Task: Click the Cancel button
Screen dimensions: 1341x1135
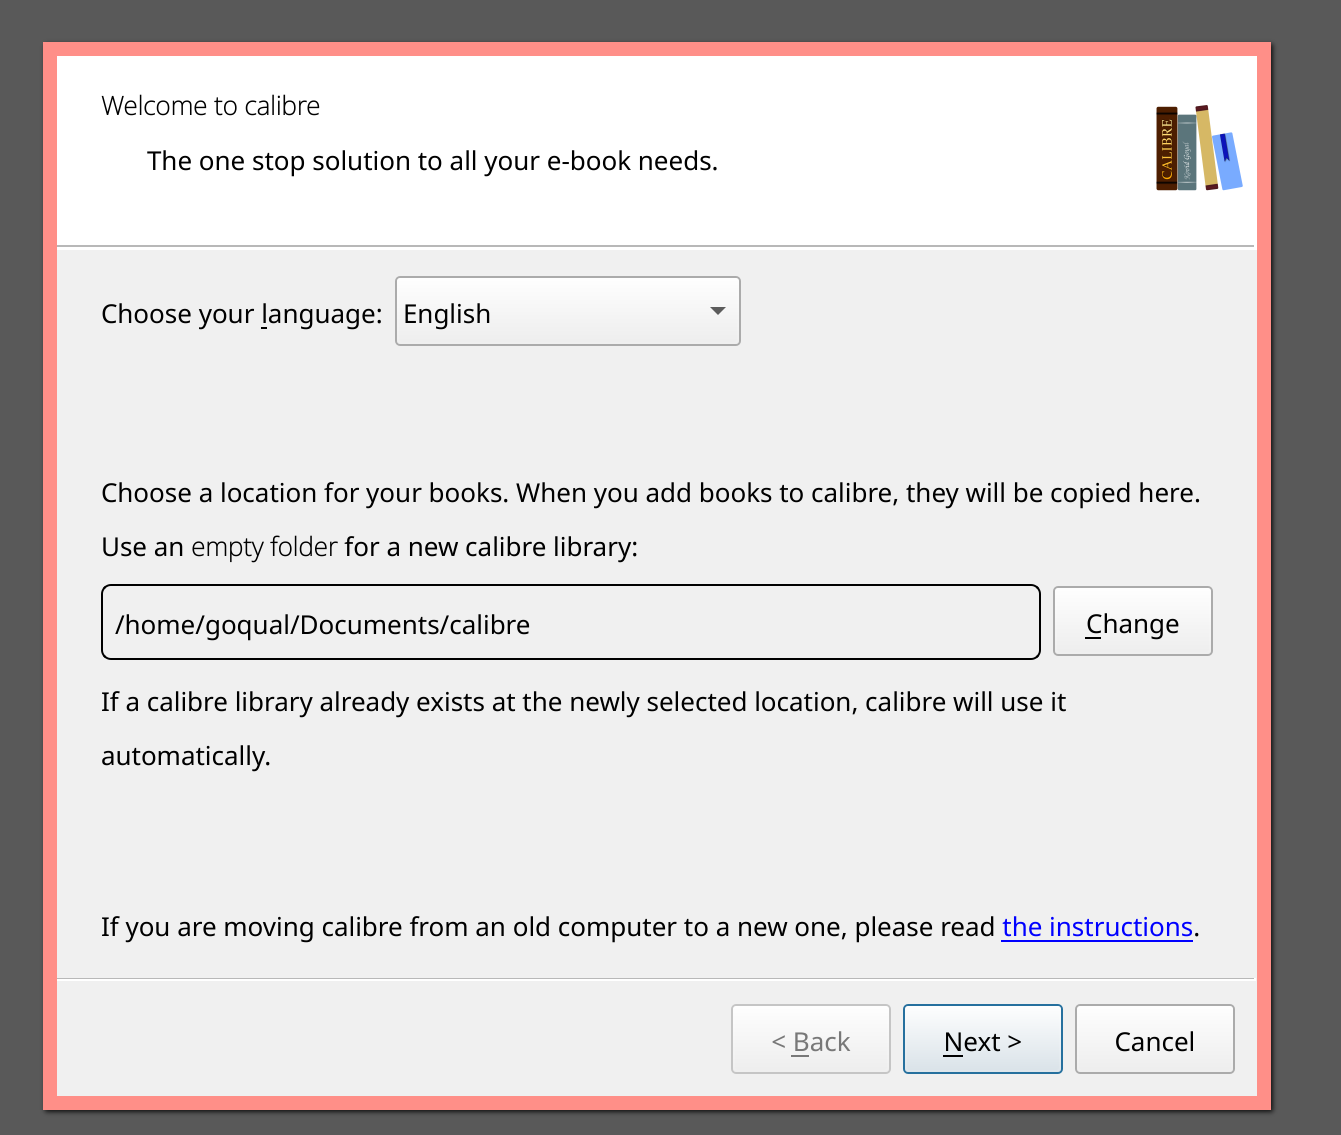Action: point(1155,1039)
